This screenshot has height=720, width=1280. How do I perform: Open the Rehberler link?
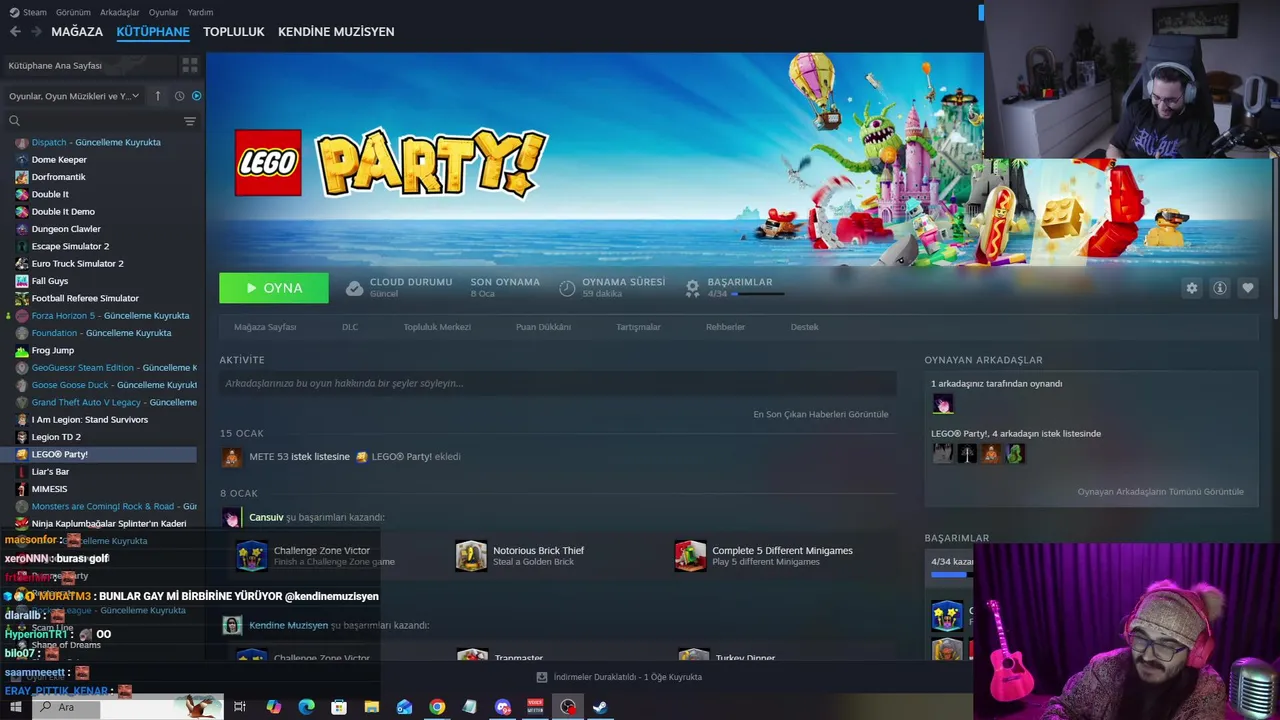pos(725,327)
